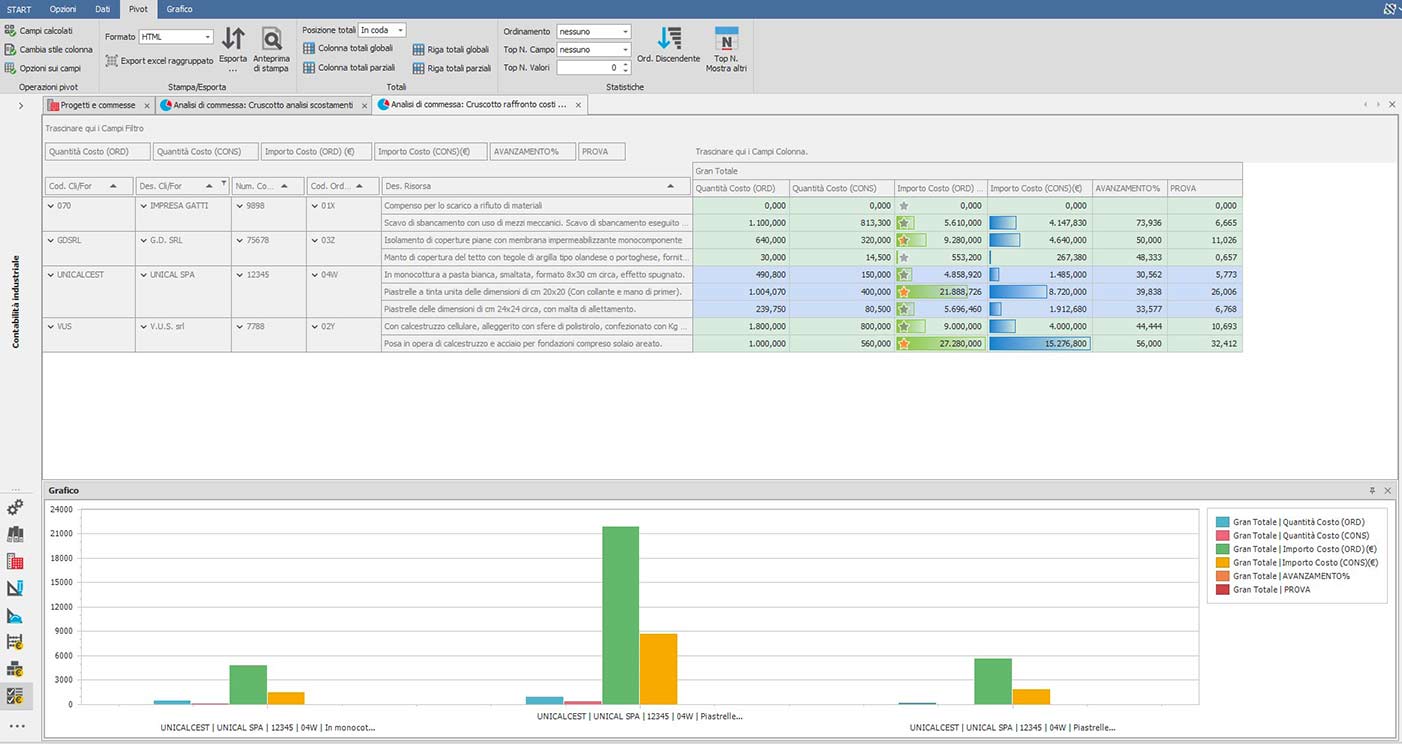Open the settings gears icon in left sidebar
The image size is (1402, 744).
pos(15,508)
